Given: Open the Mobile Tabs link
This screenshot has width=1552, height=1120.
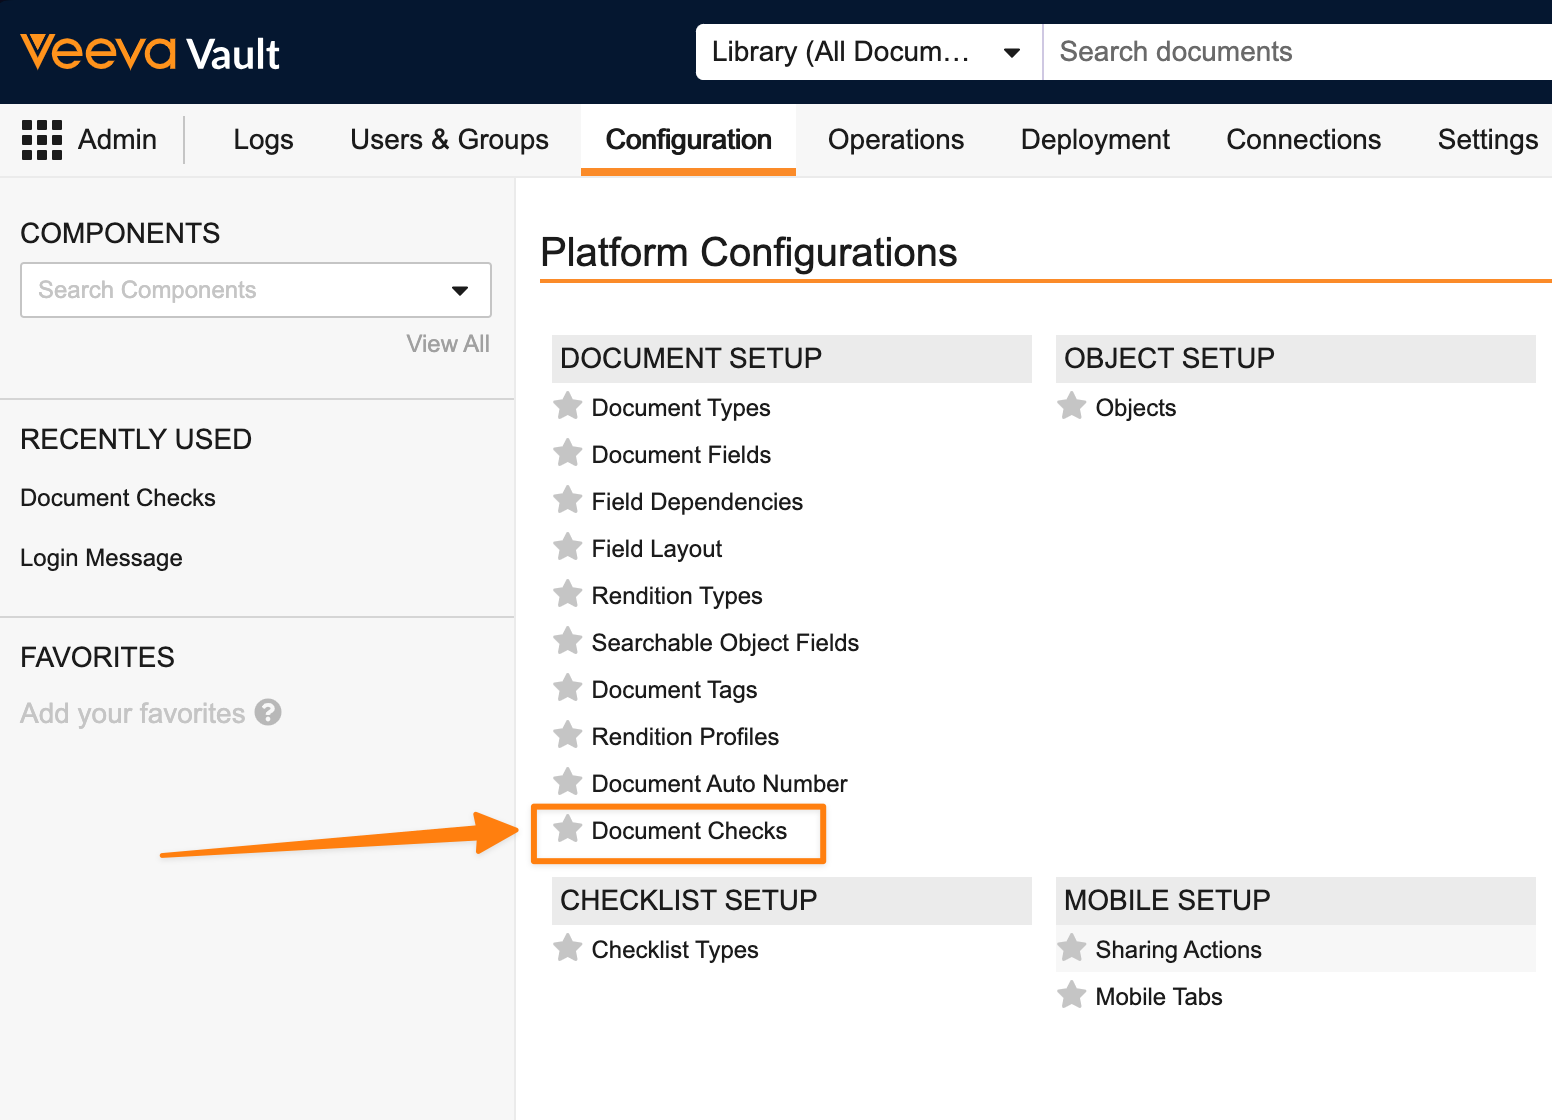Looking at the screenshot, I should 1159,997.
